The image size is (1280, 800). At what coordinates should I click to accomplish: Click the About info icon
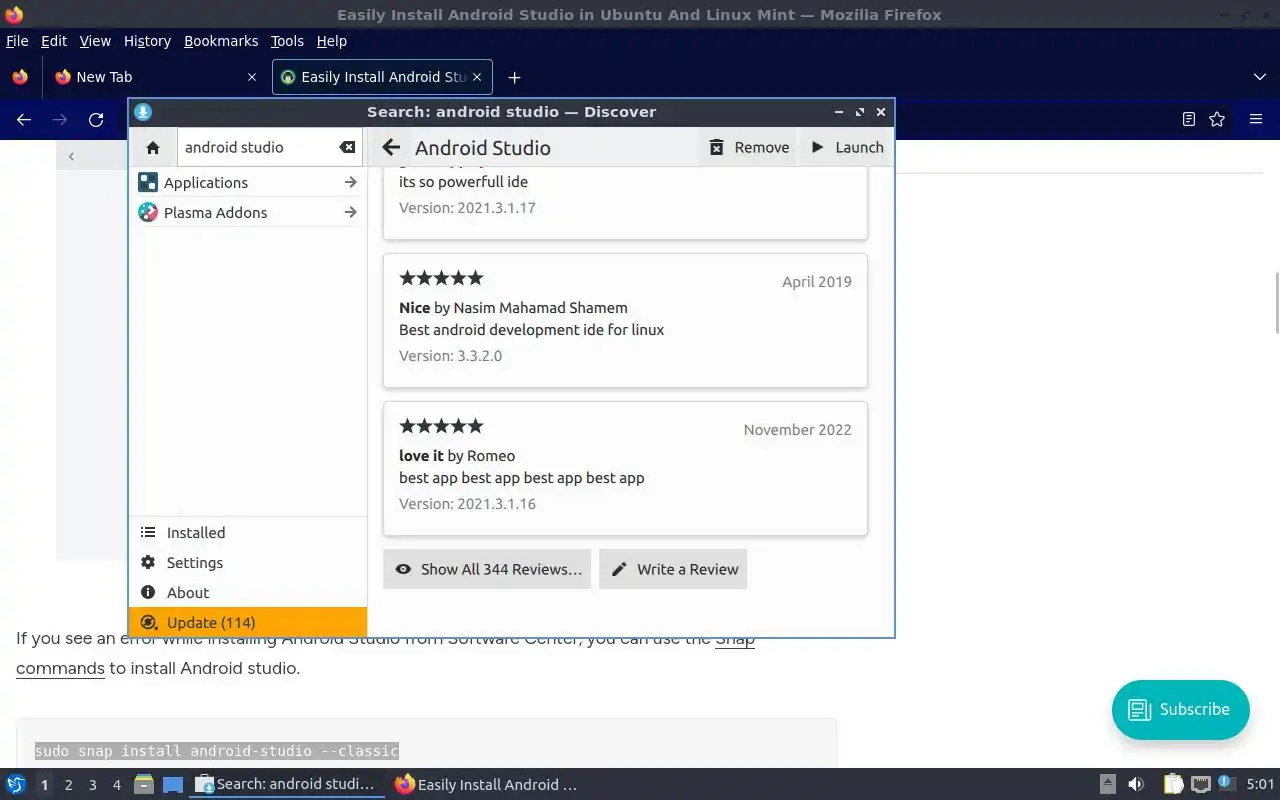(x=148, y=592)
